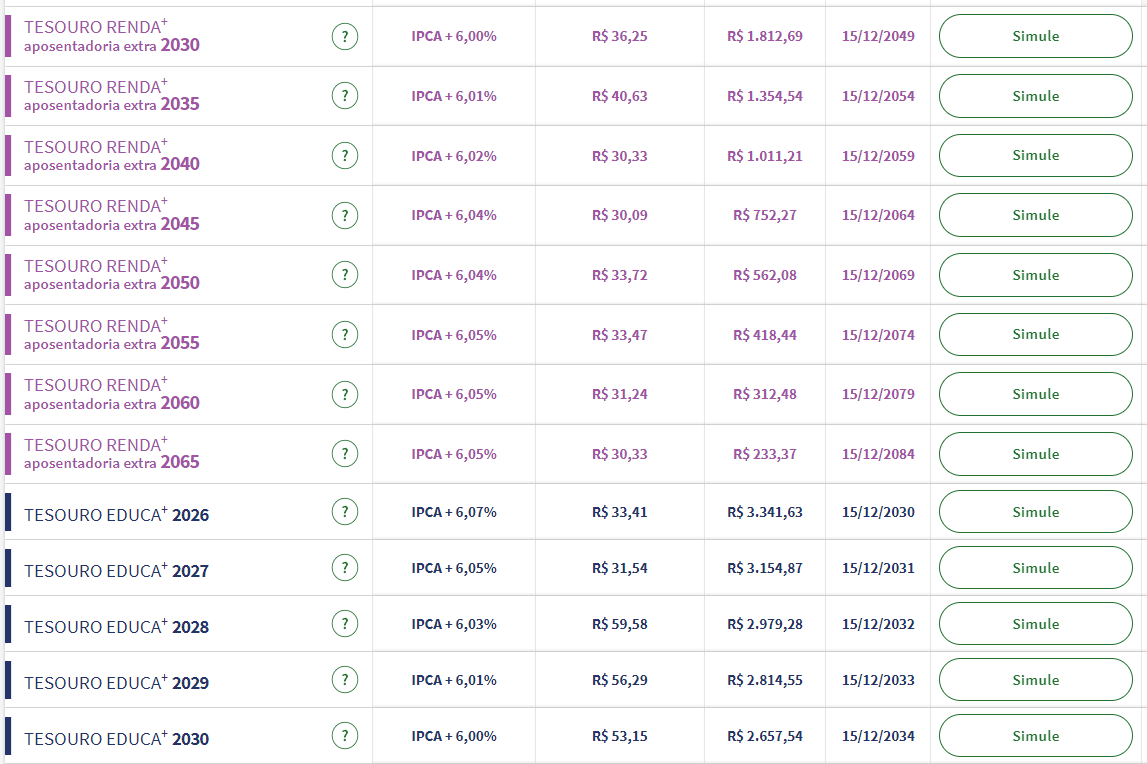The width and height of the screenshot is (1147, 764).
Task: Click help icon for Tesouro Renda+ 2065
Action: click(x=344, y=454)
